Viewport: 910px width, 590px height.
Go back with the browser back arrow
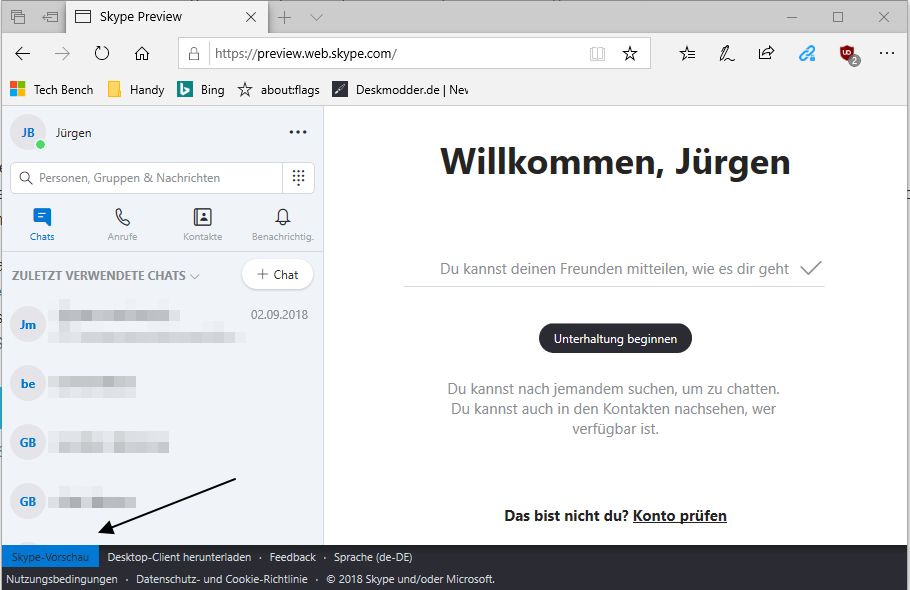tap(23, 54)
